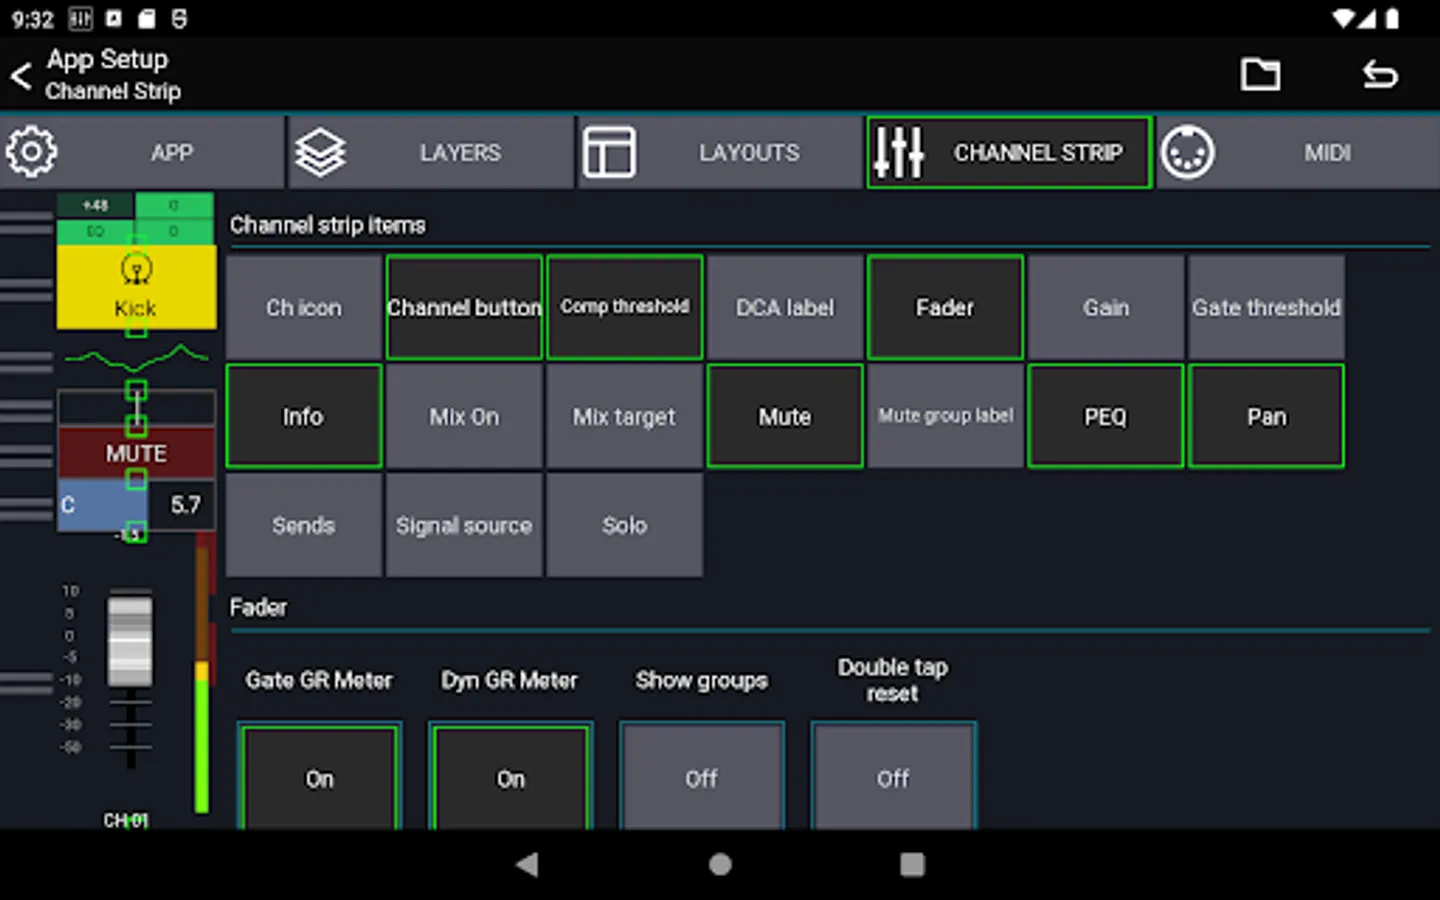This screenshot has height=900, width=1440.
Task: Click the 5.7 value readout
Action: click(184, 504)
